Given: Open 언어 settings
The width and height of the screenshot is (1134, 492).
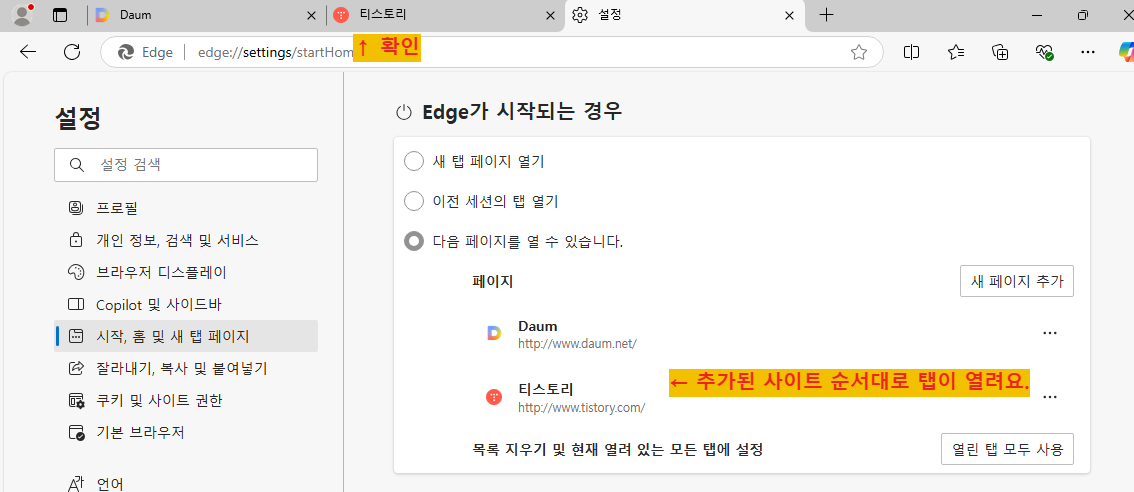Looking at the screenshot, I should (x=186, y=483).
